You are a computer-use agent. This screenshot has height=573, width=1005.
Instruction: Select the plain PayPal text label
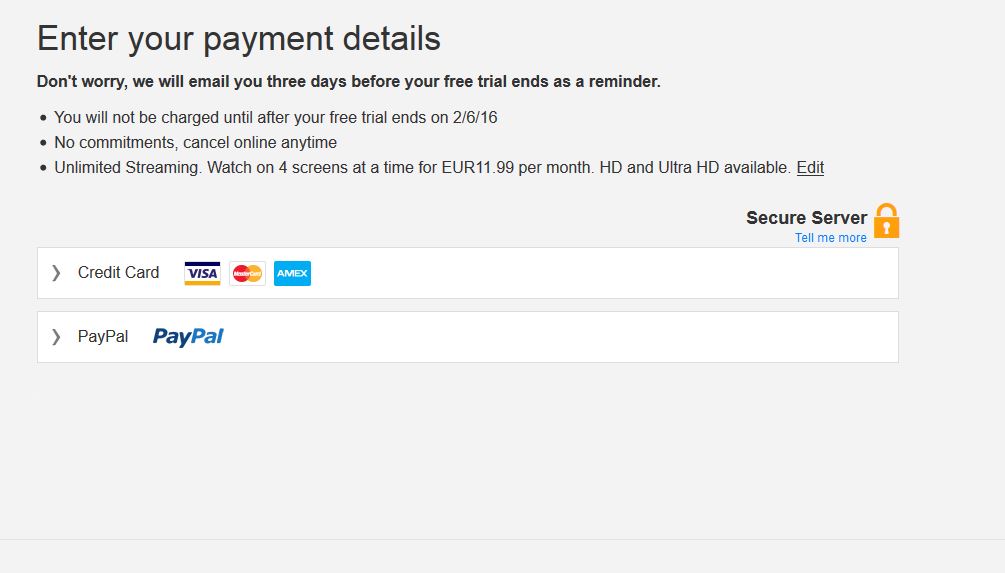point(103,336)
